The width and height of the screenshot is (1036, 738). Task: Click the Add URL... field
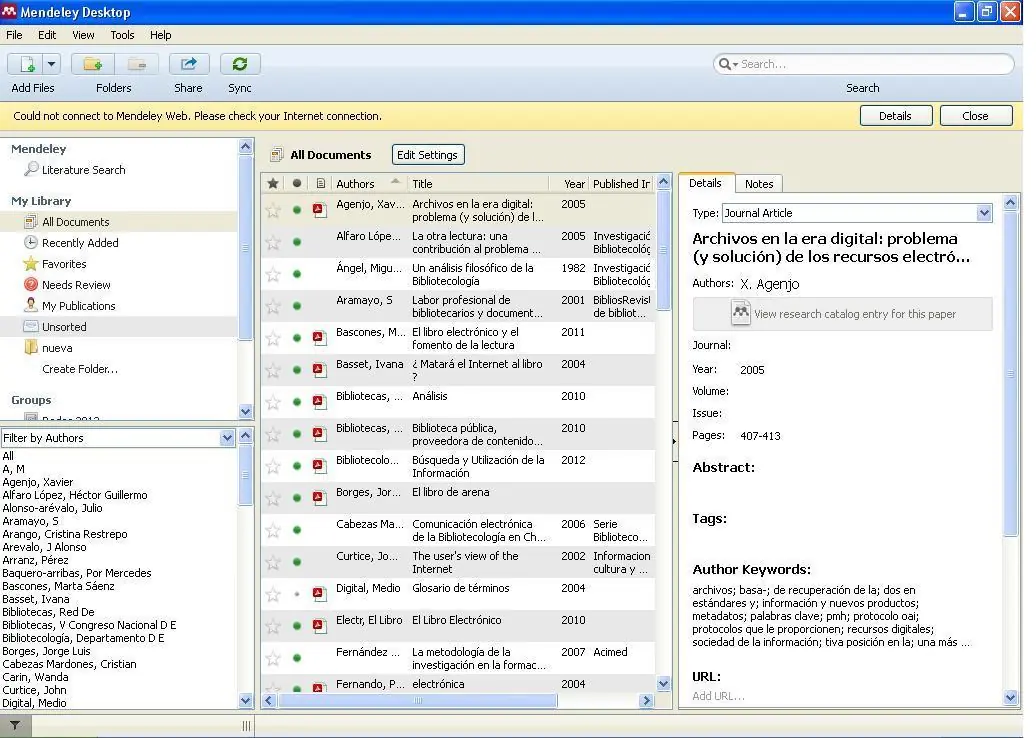(719, 696)
